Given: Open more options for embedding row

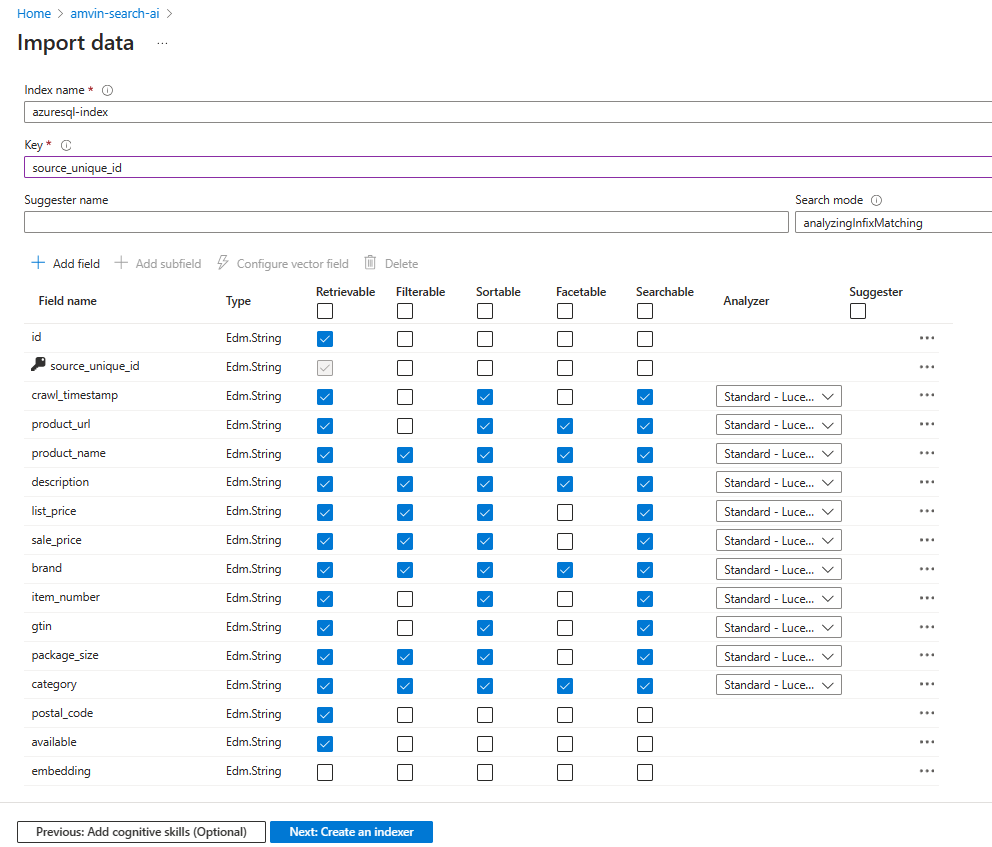Looking at the screenshot, I should (x=927, y=772).
